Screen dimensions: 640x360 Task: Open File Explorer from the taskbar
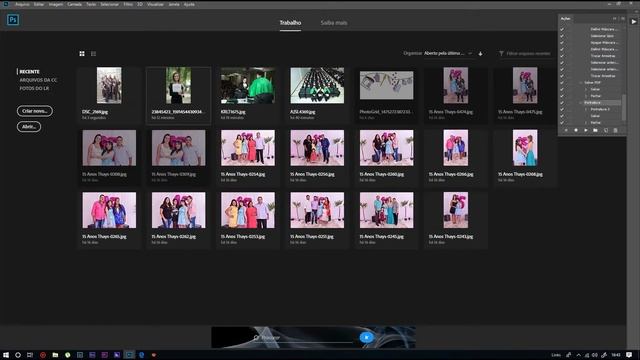point(55,355)
